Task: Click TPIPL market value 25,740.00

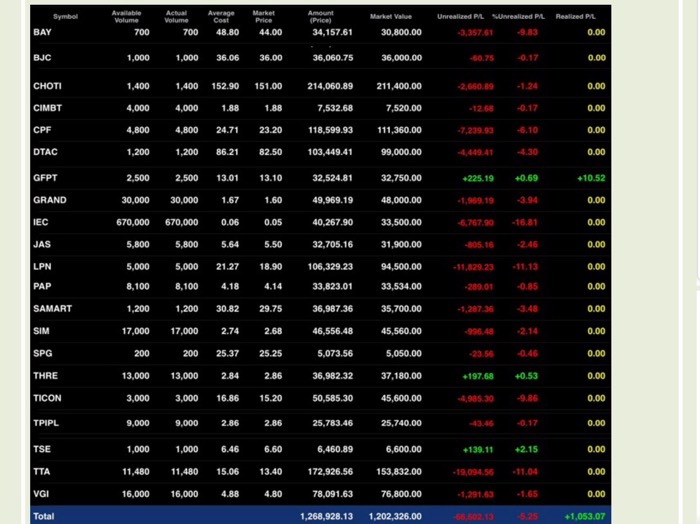Action: [401, 423]
